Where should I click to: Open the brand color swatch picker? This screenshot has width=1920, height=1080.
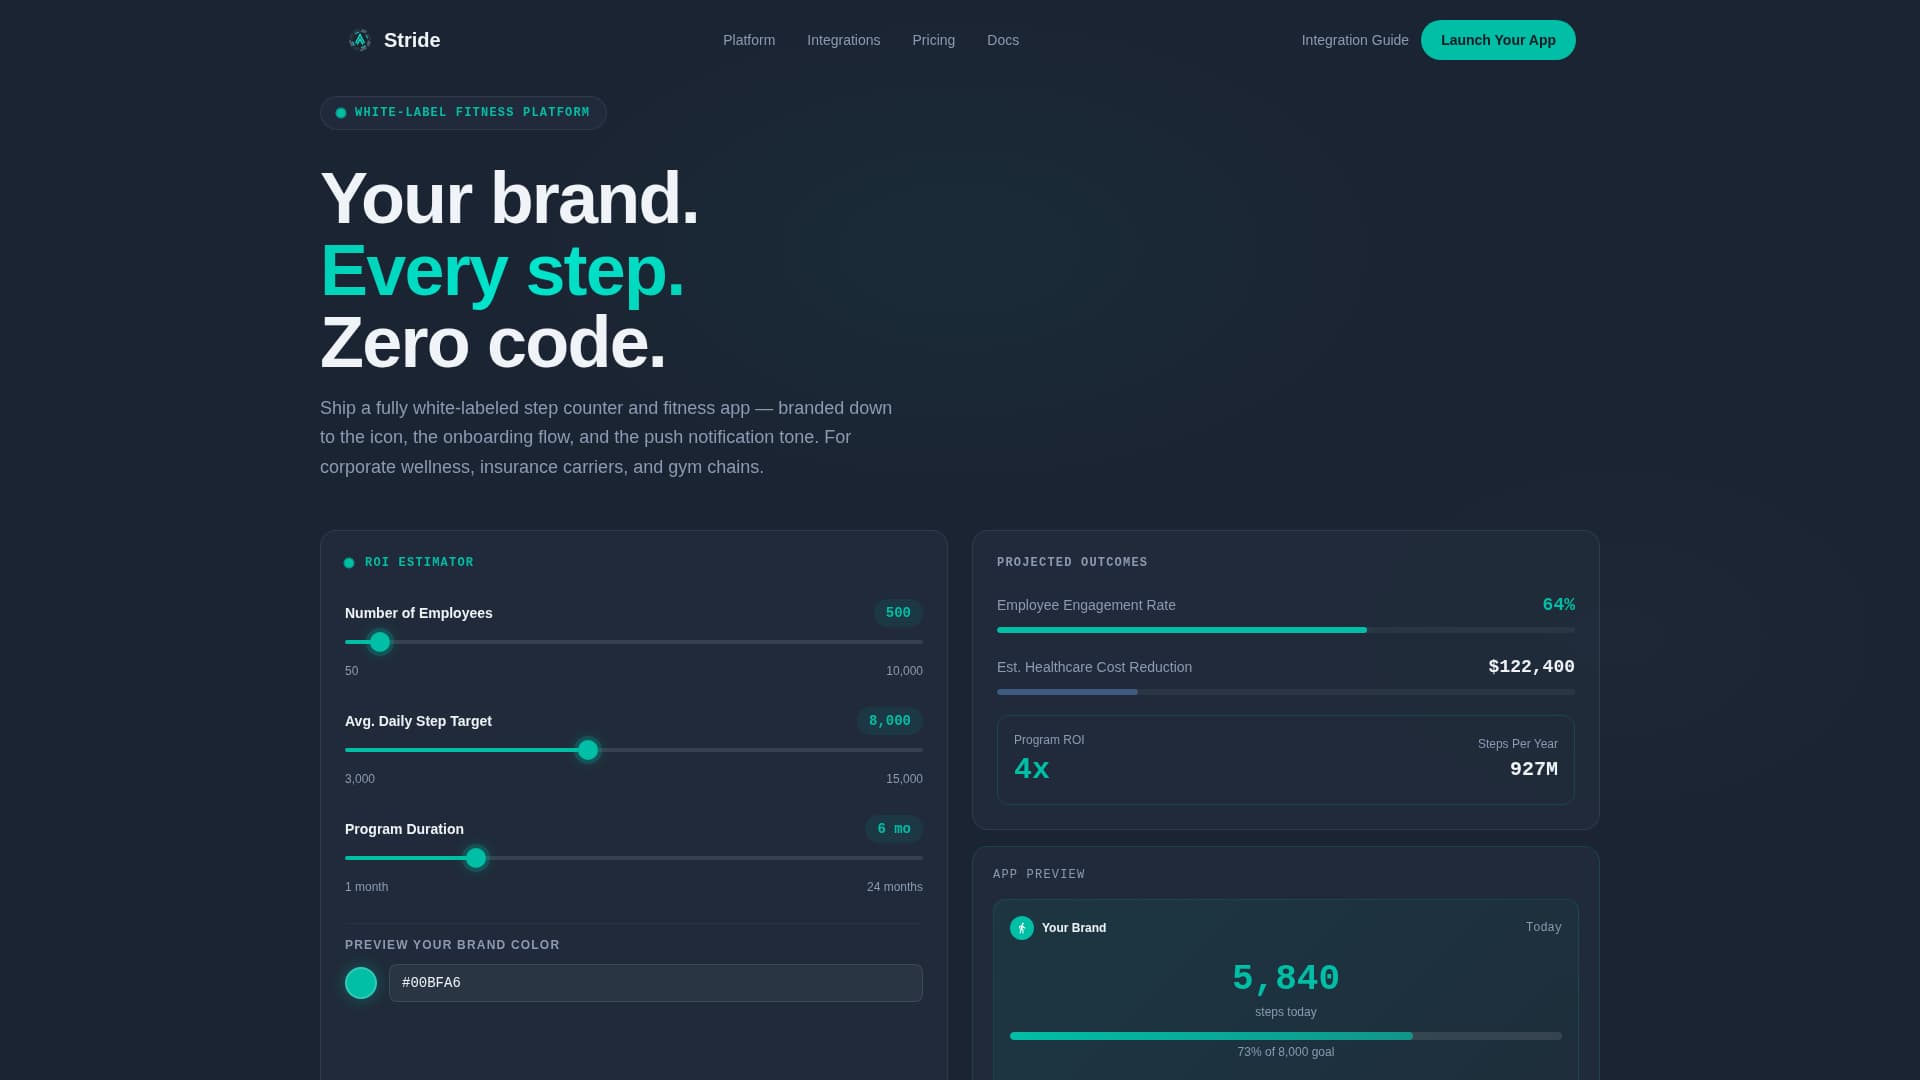(x=361, y=983)
